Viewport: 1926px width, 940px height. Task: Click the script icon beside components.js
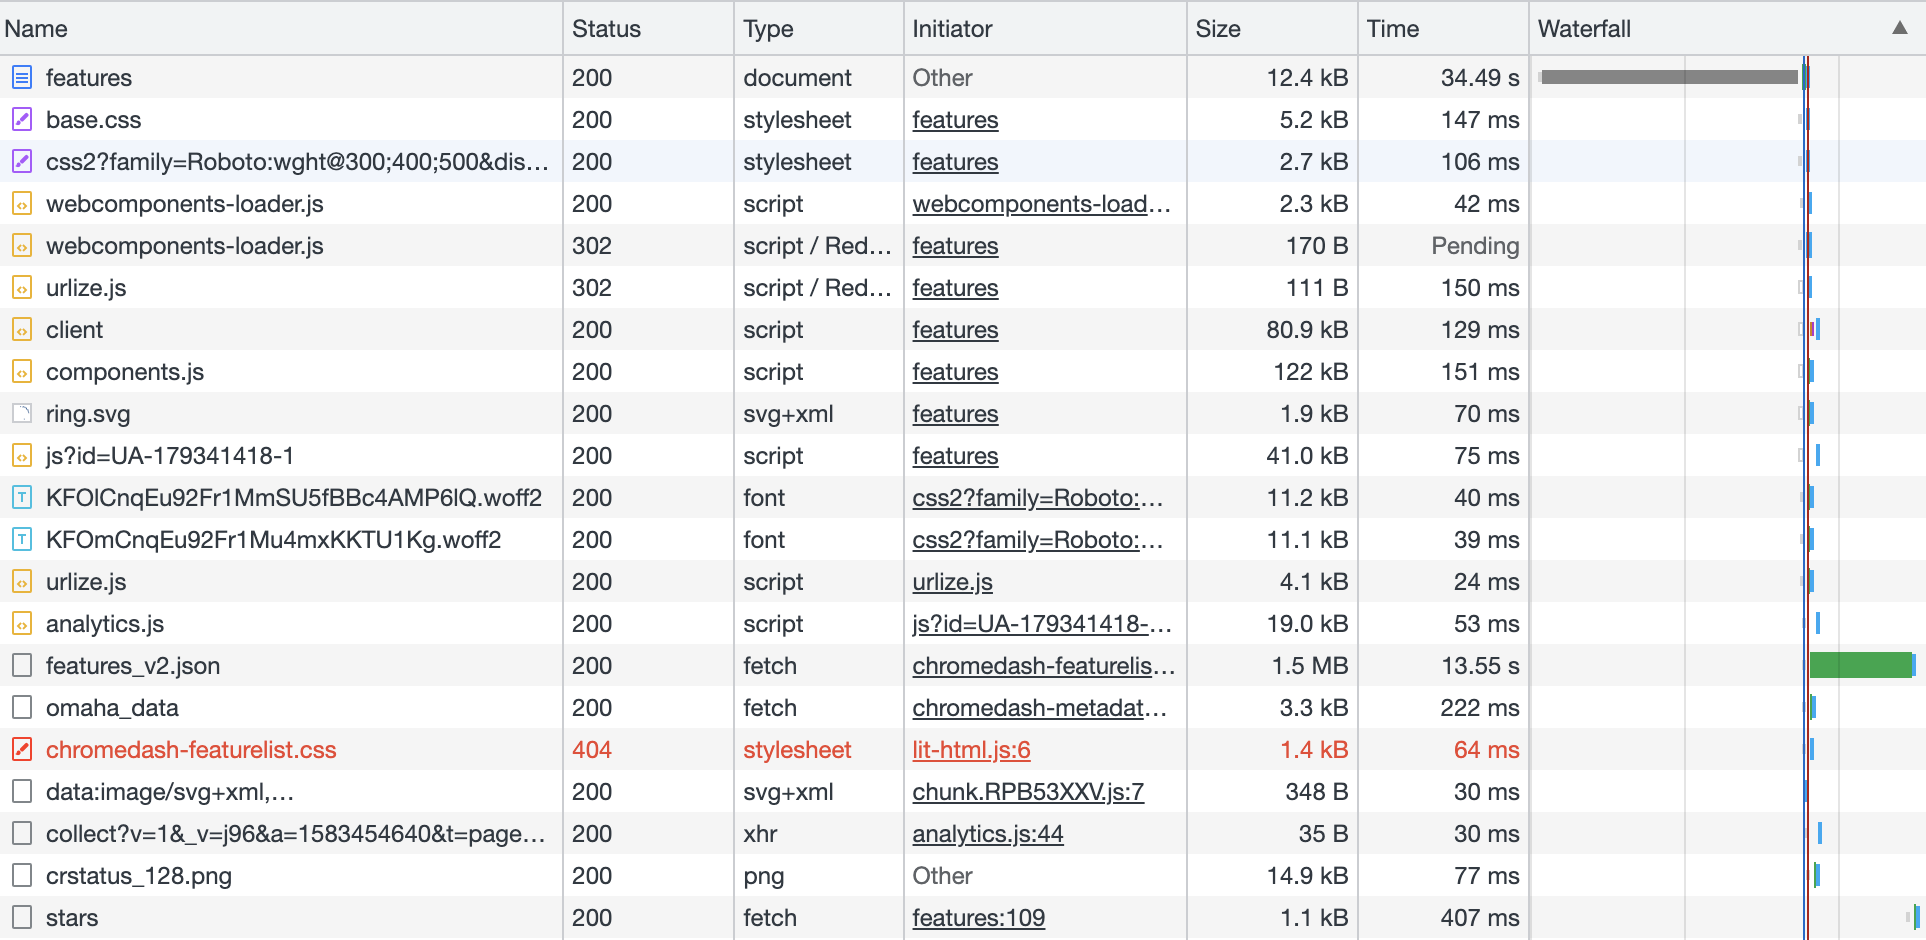21,371
